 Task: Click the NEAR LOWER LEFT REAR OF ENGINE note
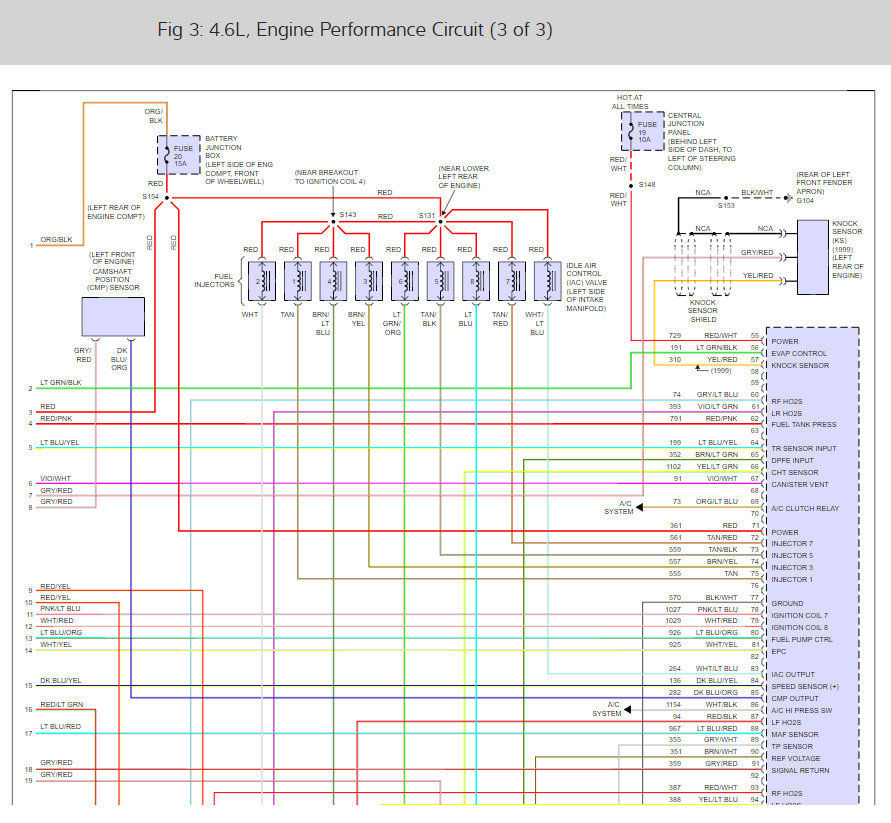[x=463, y=177]
